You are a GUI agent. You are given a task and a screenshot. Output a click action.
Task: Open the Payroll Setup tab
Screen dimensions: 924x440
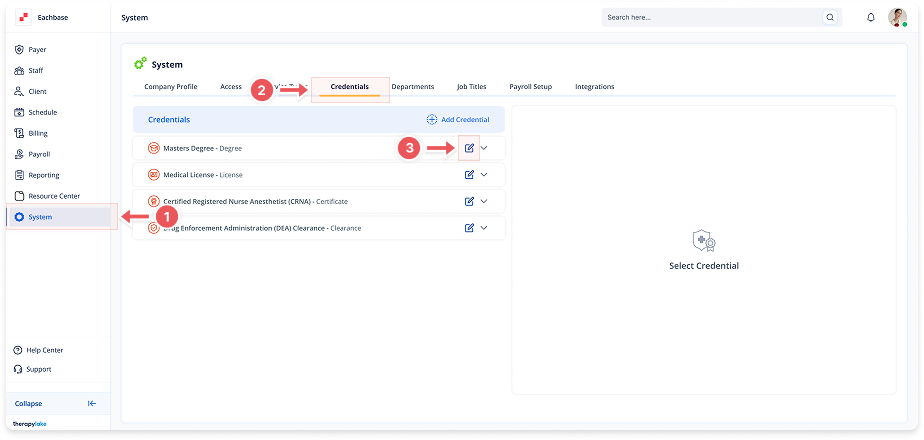530,87
